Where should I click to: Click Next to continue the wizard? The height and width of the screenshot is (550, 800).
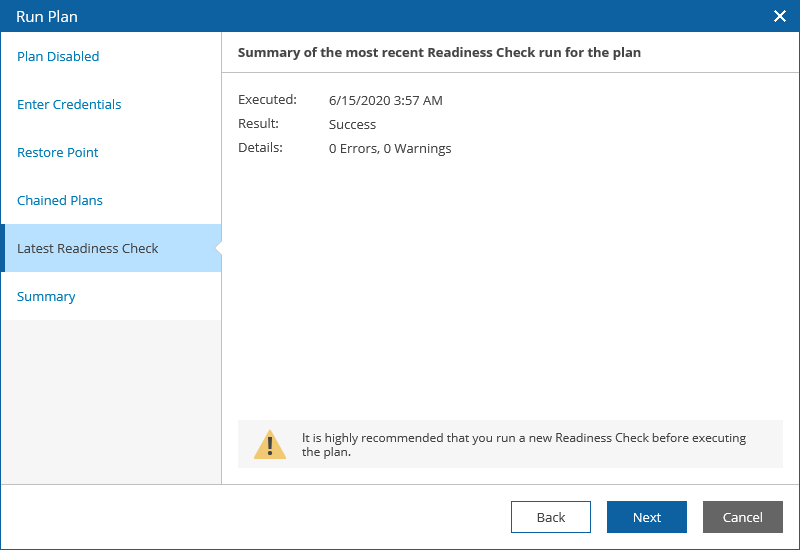646,517
